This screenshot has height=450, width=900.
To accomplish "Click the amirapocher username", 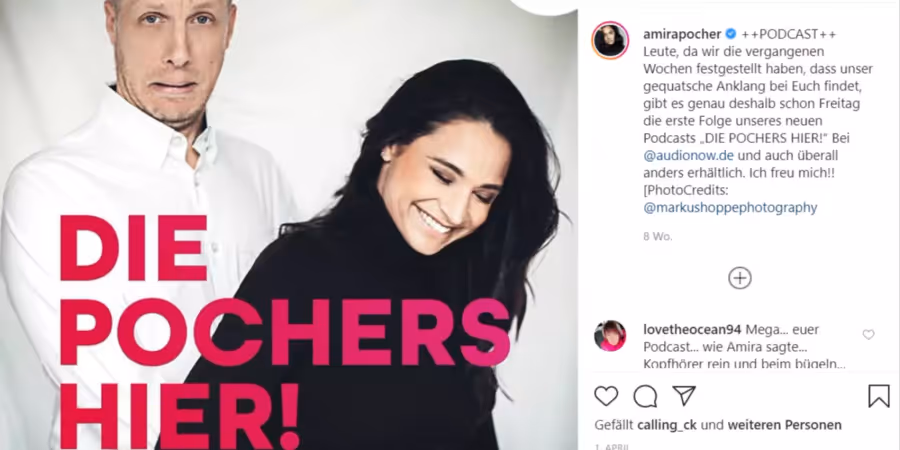I will pos(682,34).
